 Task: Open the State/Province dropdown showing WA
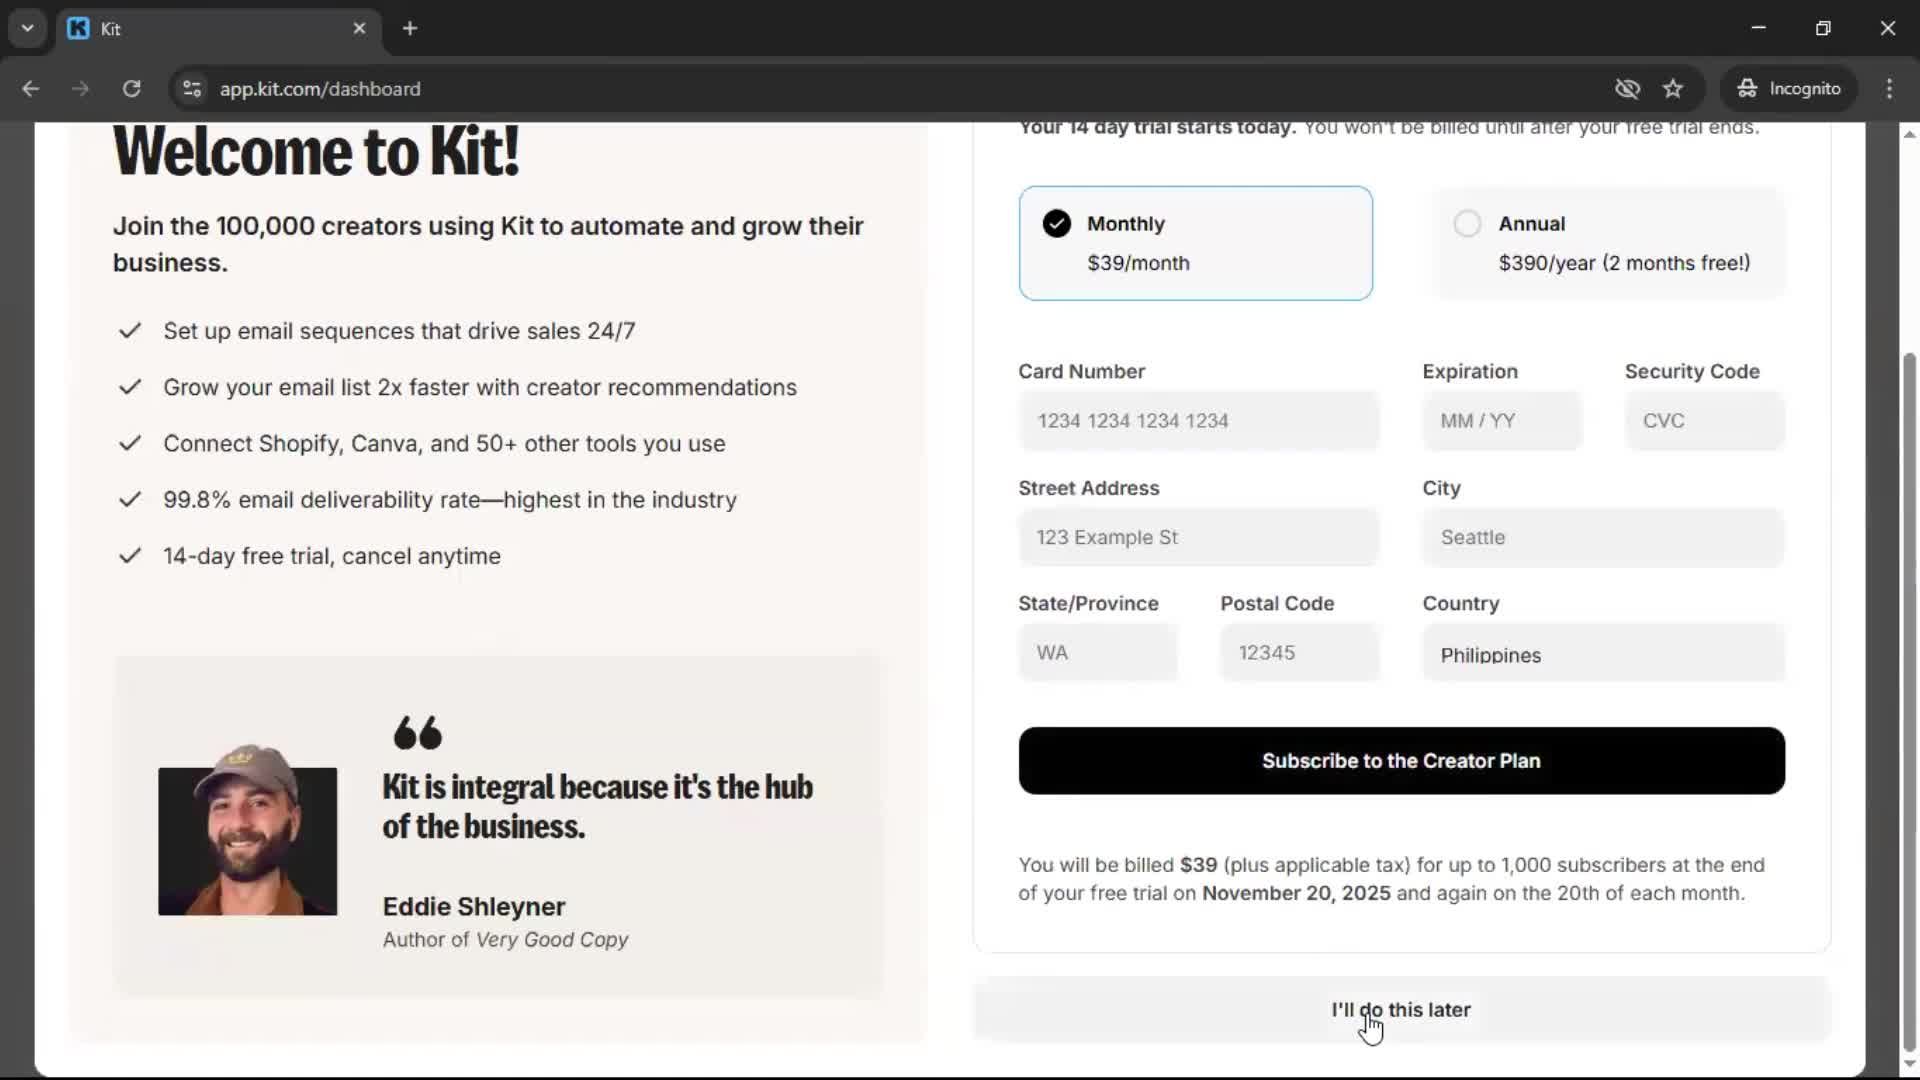(x=1098, y=652)
